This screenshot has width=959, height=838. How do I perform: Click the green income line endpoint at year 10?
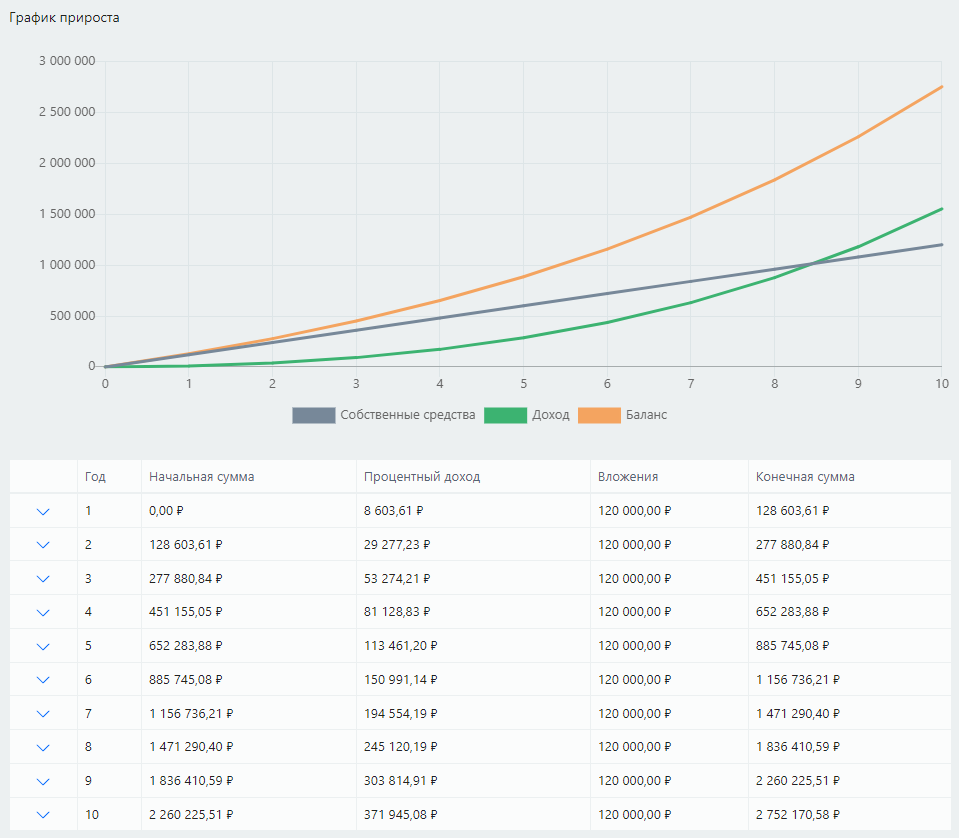[x=941, y=209]
